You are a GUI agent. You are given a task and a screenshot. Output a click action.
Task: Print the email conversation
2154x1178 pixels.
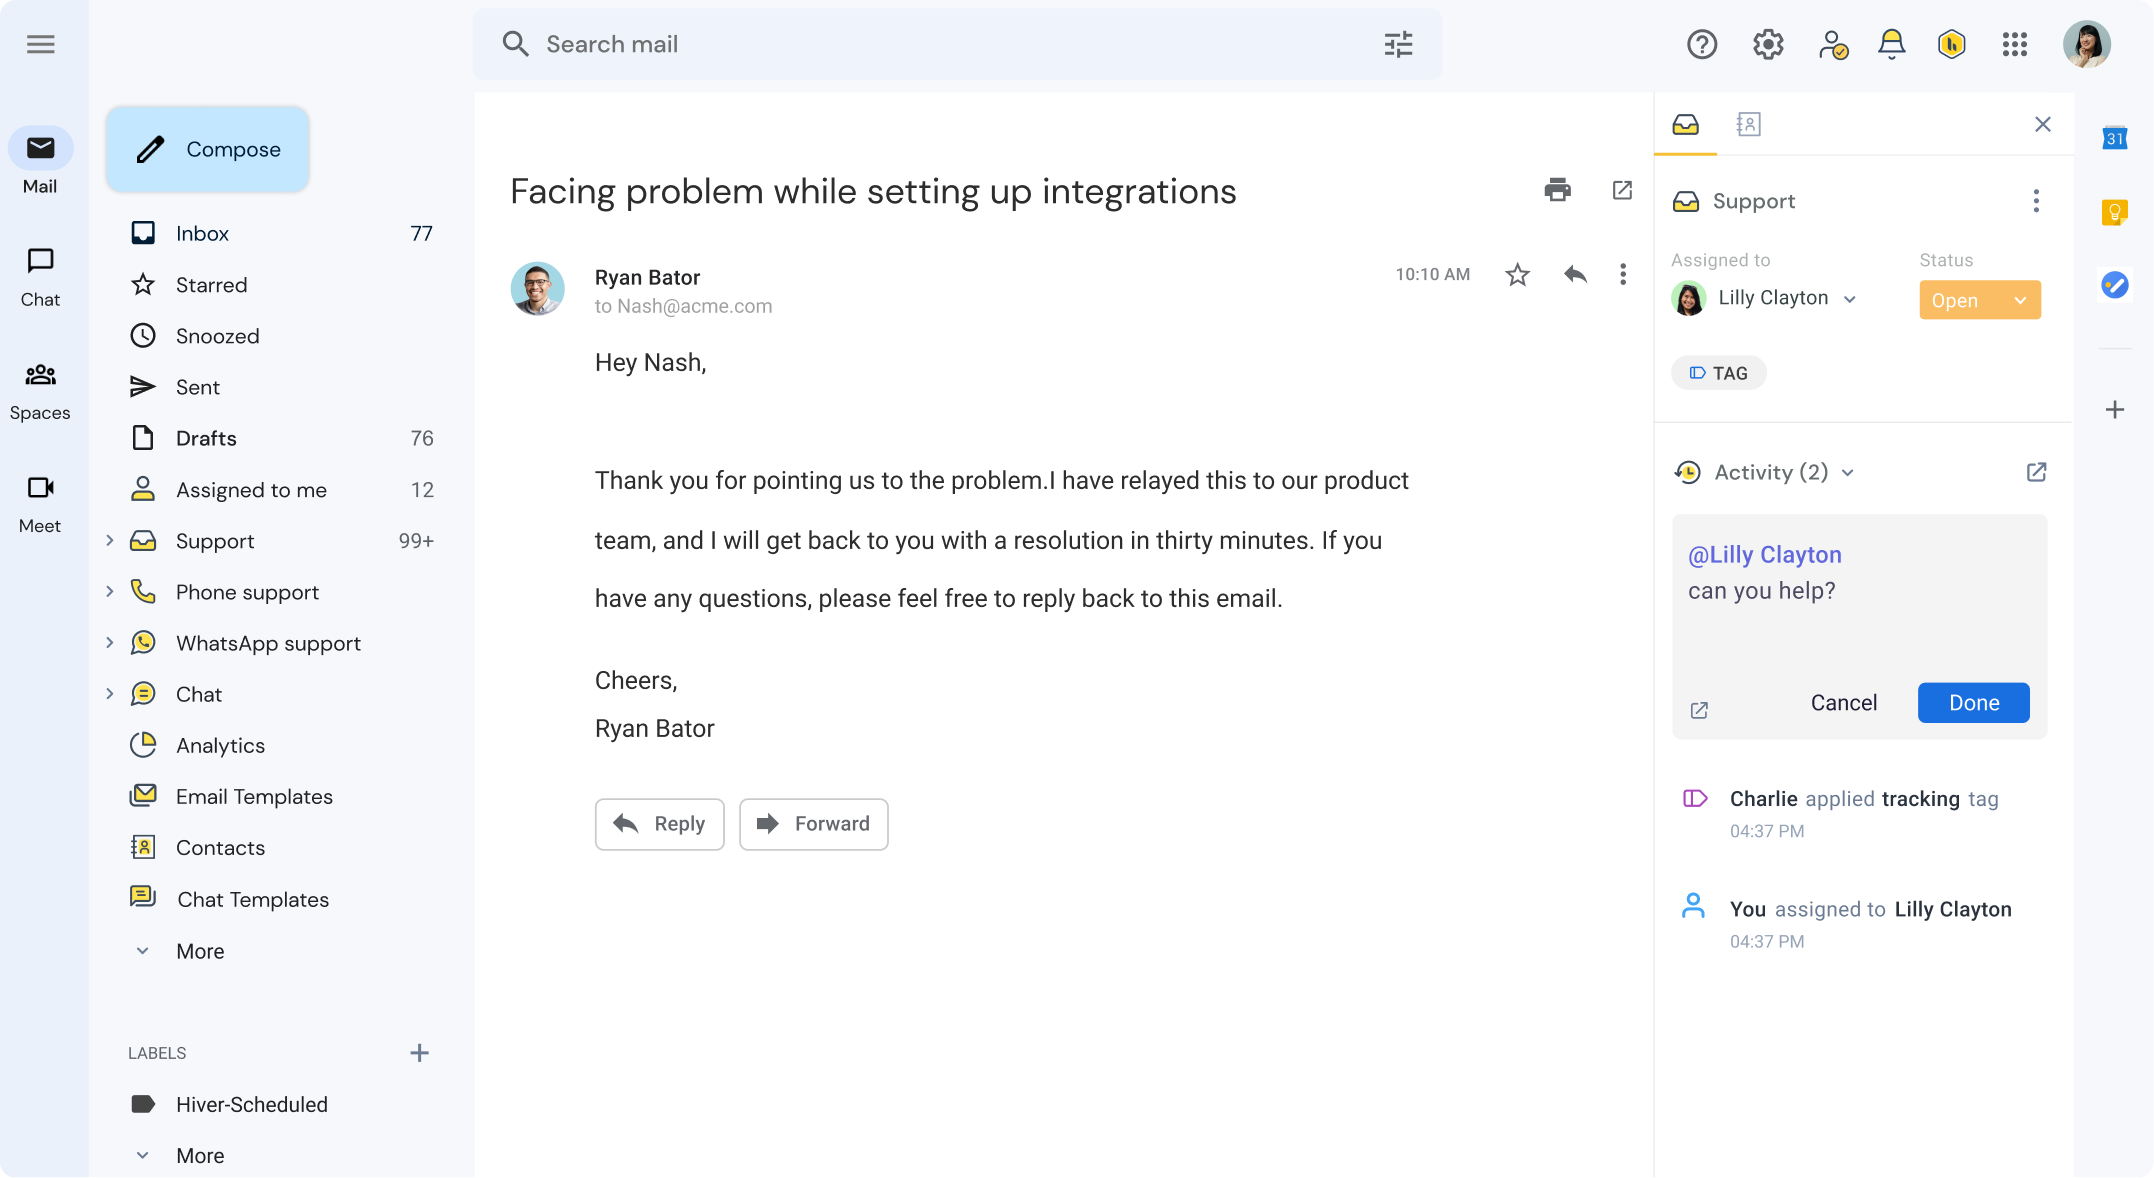click(x=1557, y=190)
